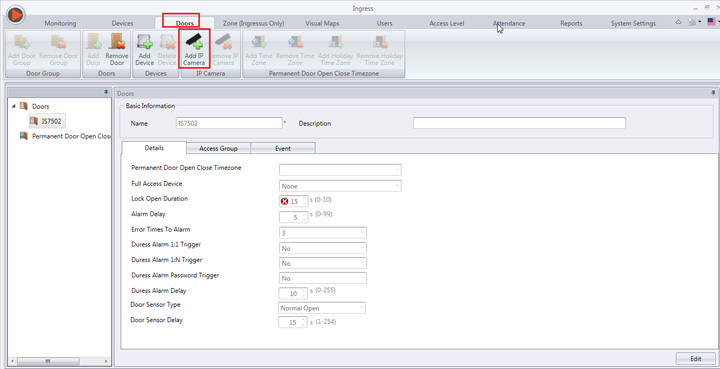720x369 pixels.
Task: Click the Edit button
Action: click(x=696, y=358)
